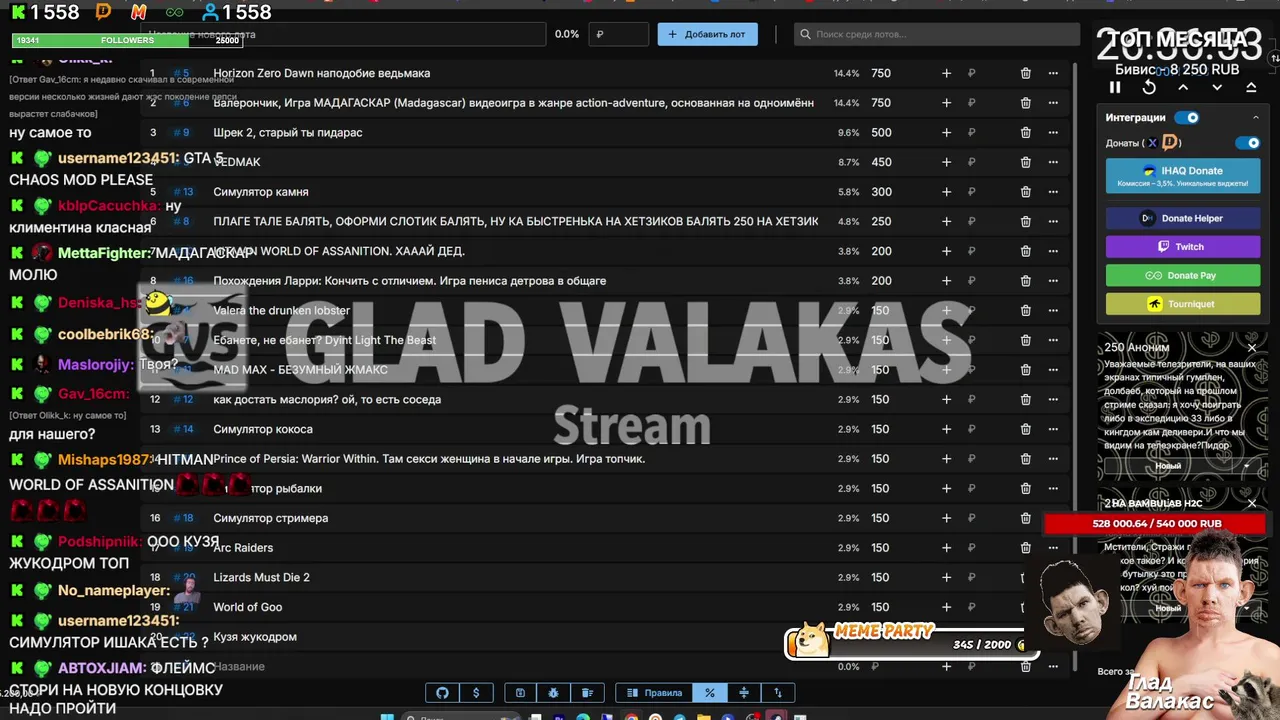Click the followers progress bar
The width and height of the screenshot is (1280, 720).
[x=126, y=40]
